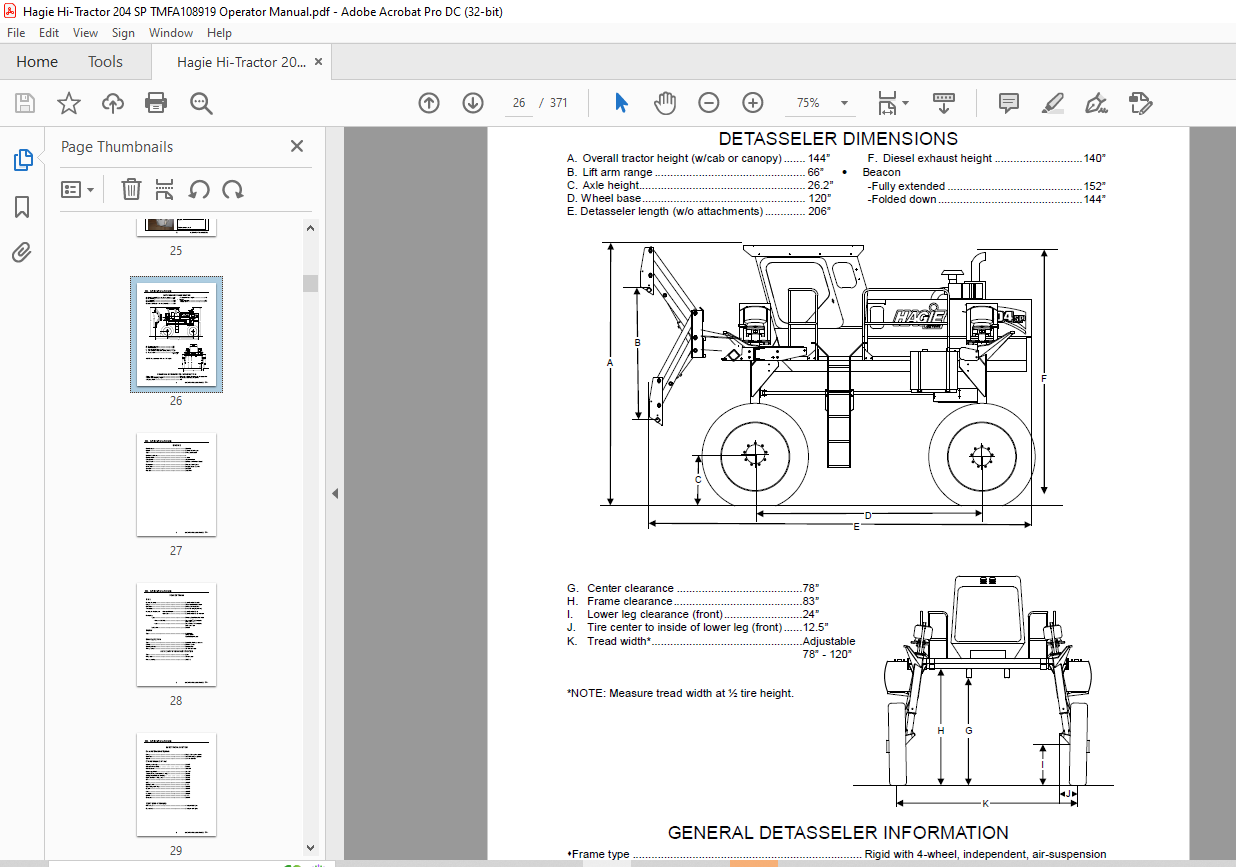
Task: Select the page 29 thumbnail
Action: coord(176,785)
